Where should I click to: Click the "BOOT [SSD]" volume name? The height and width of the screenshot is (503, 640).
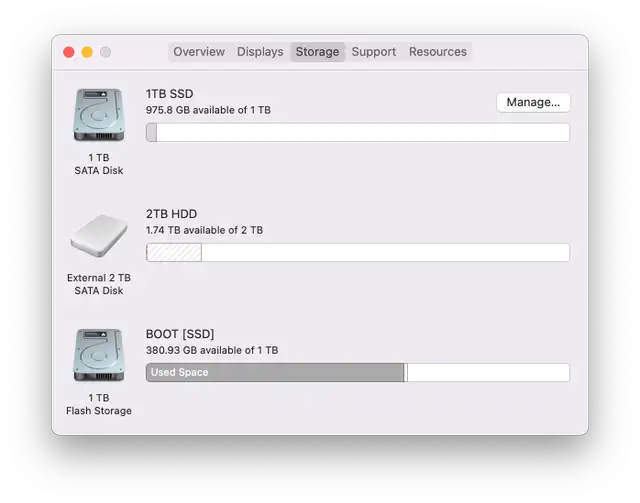[180, 334]
